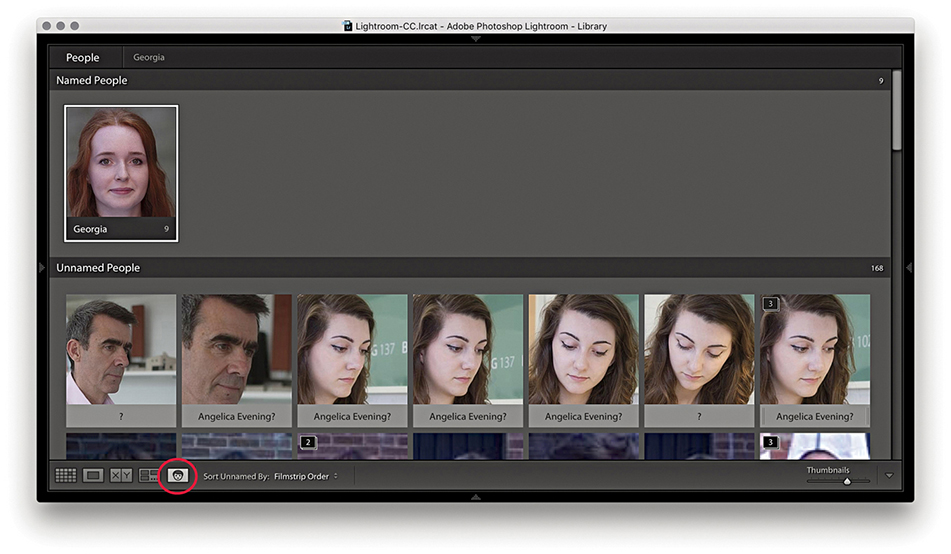Viewport: 951px width, 554px height.
Task: Expand bottom filmstrip panel arrow
Action: click(476, 496)
